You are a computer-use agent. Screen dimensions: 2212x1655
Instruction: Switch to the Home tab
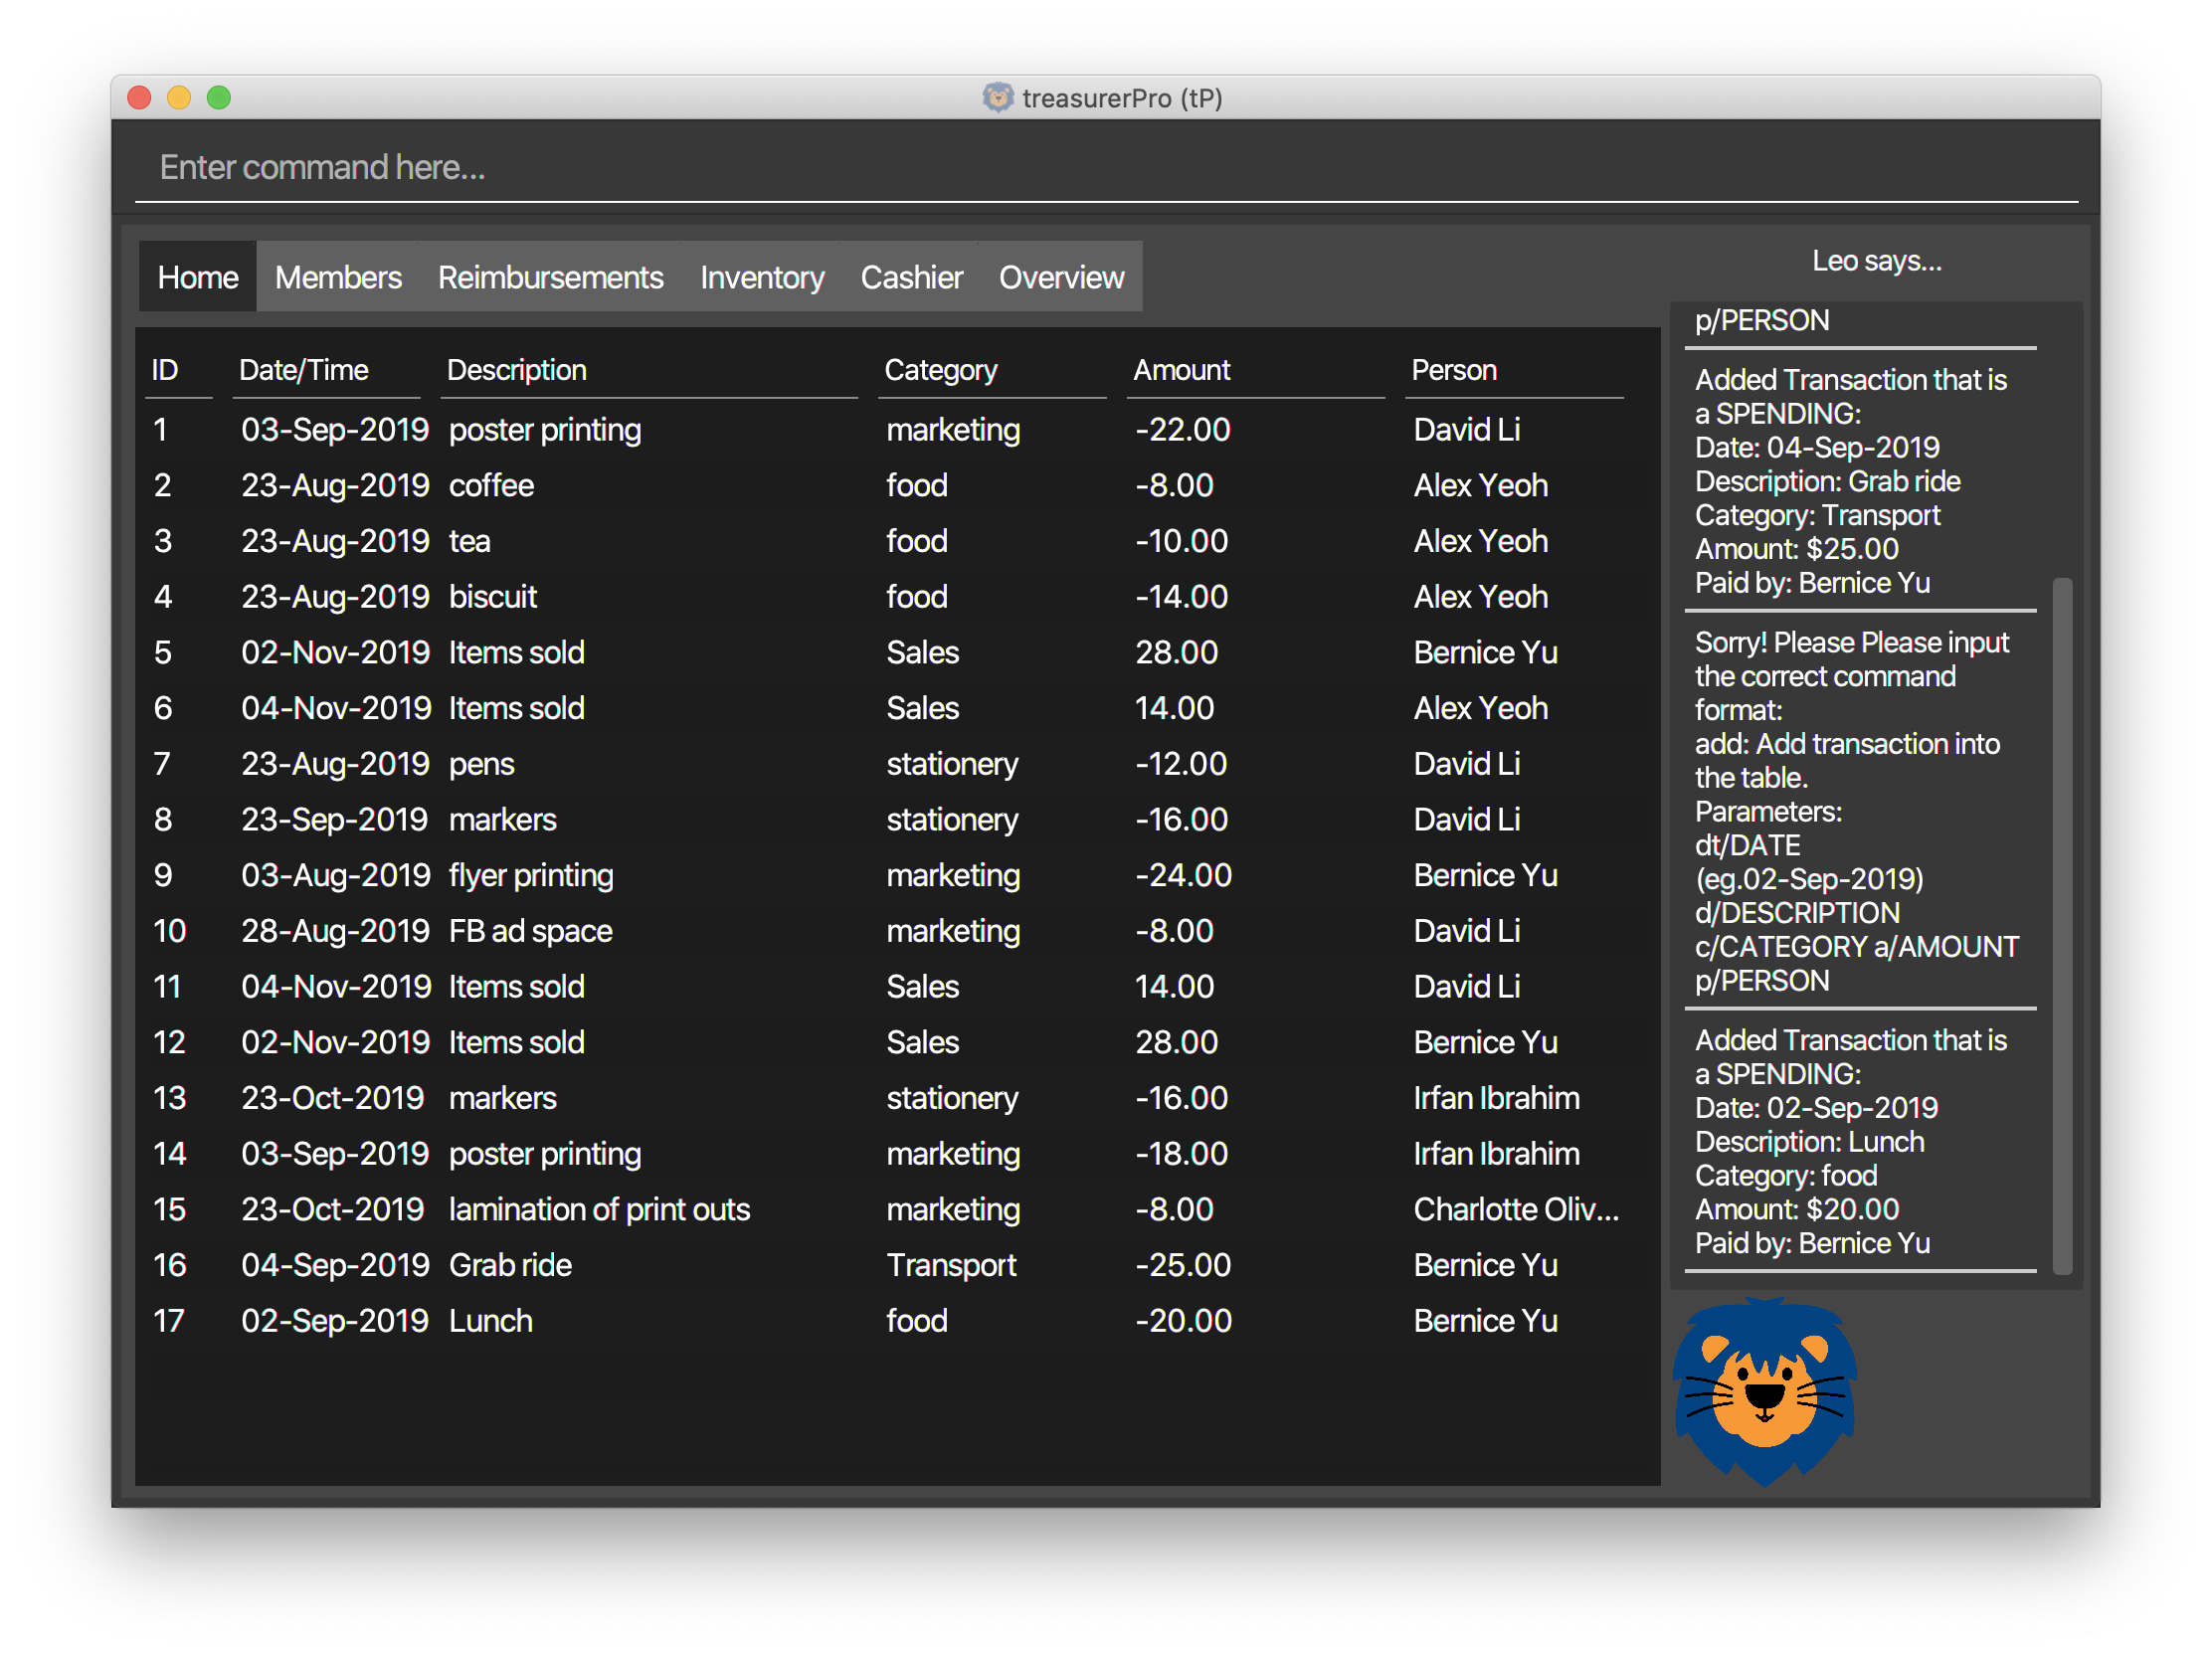tap(198, 277)
